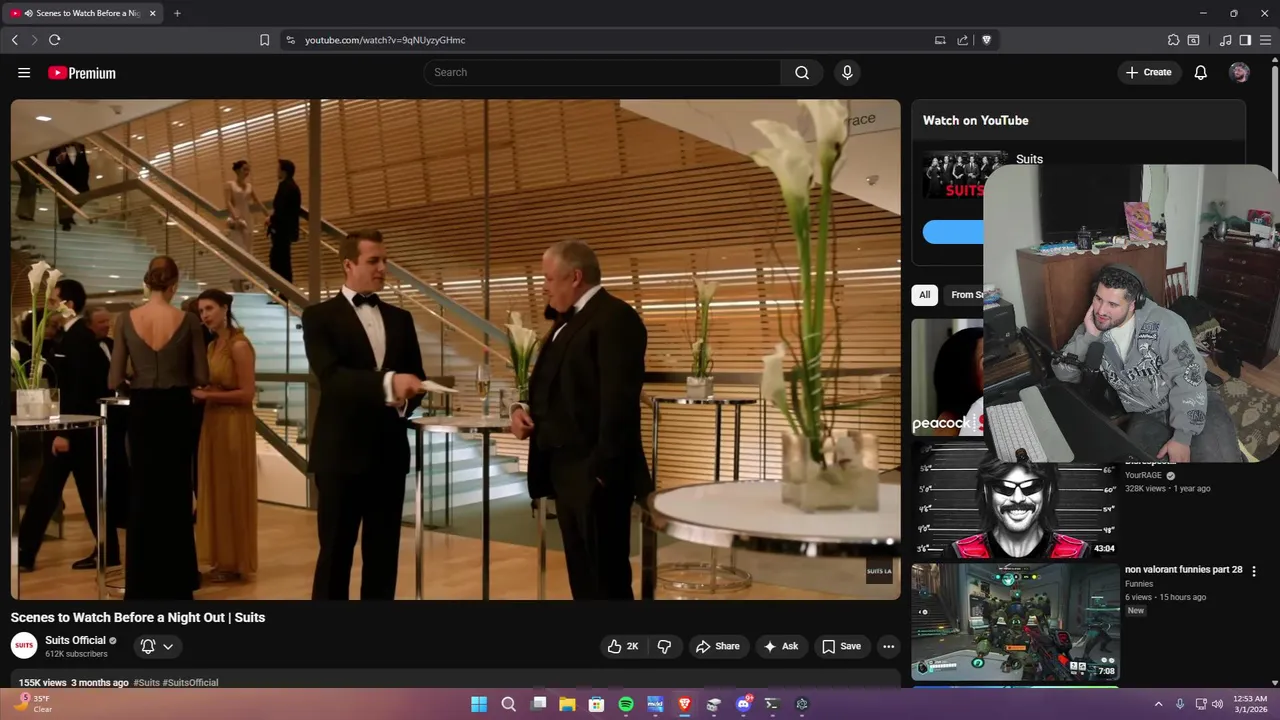Open new browser tab with plus
The height and width of the screenshot is (720, 1280).
pyautogui.click(x=177, y=13)
